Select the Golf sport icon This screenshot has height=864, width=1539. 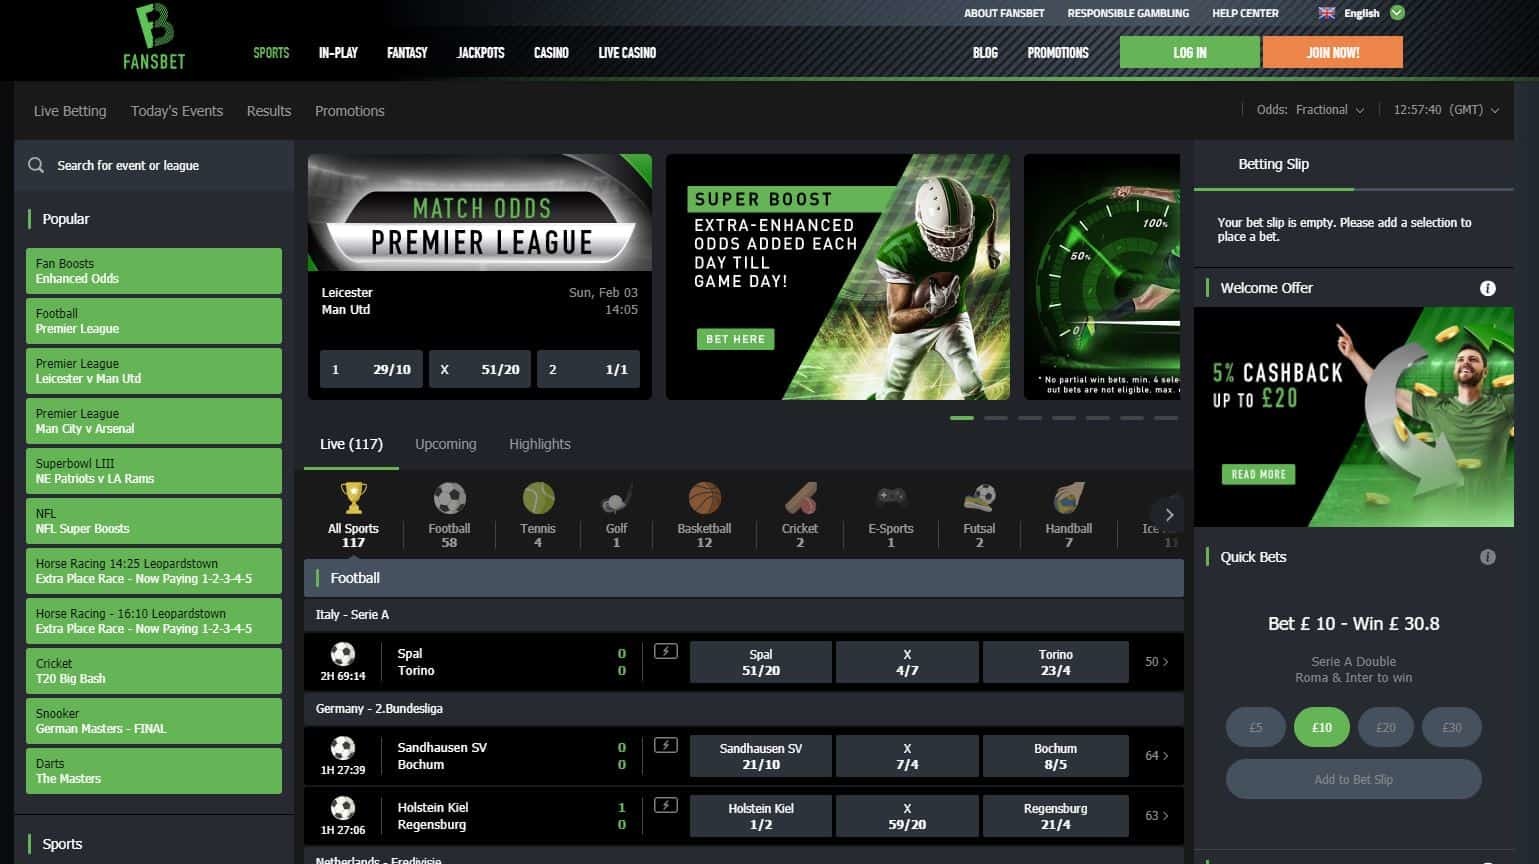[616, 497]
